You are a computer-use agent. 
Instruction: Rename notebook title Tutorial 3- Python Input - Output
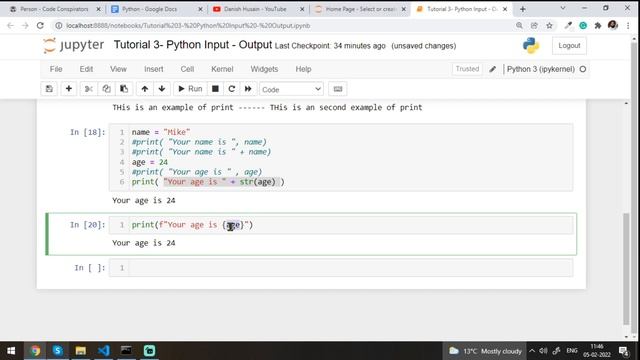(193, 45)
